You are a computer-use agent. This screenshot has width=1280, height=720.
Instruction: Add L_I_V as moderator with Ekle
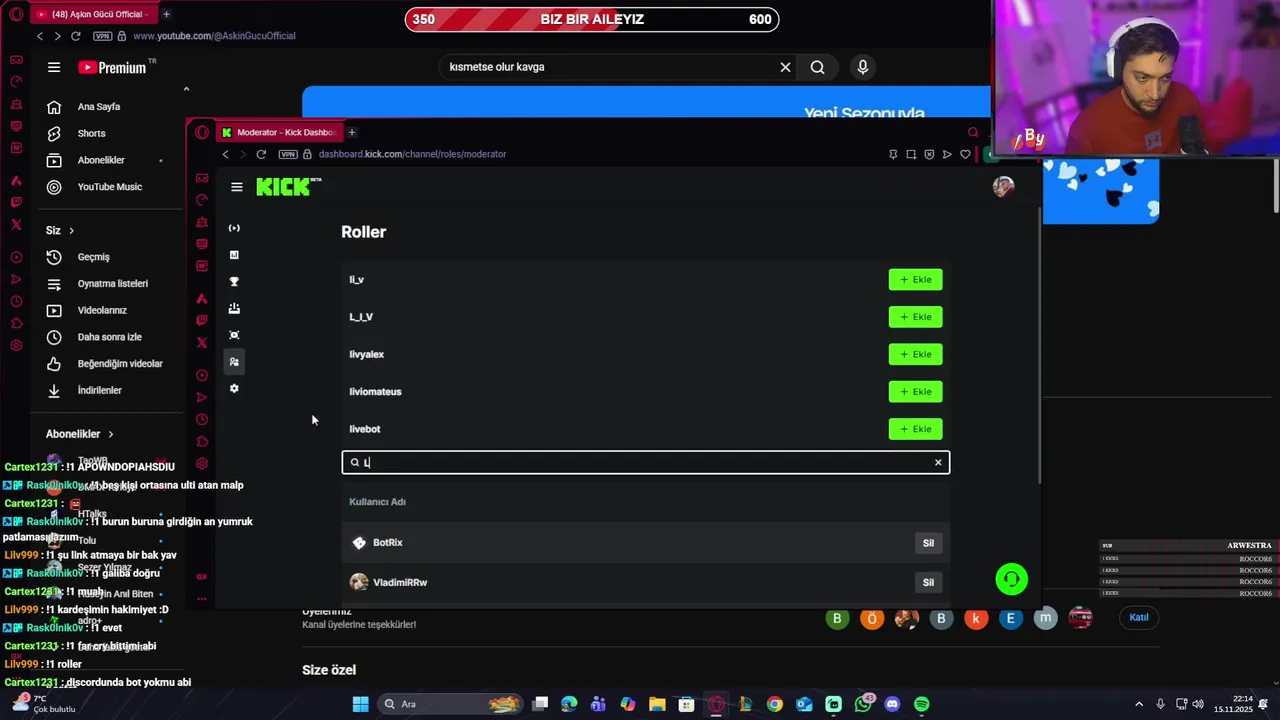[915, 317]
